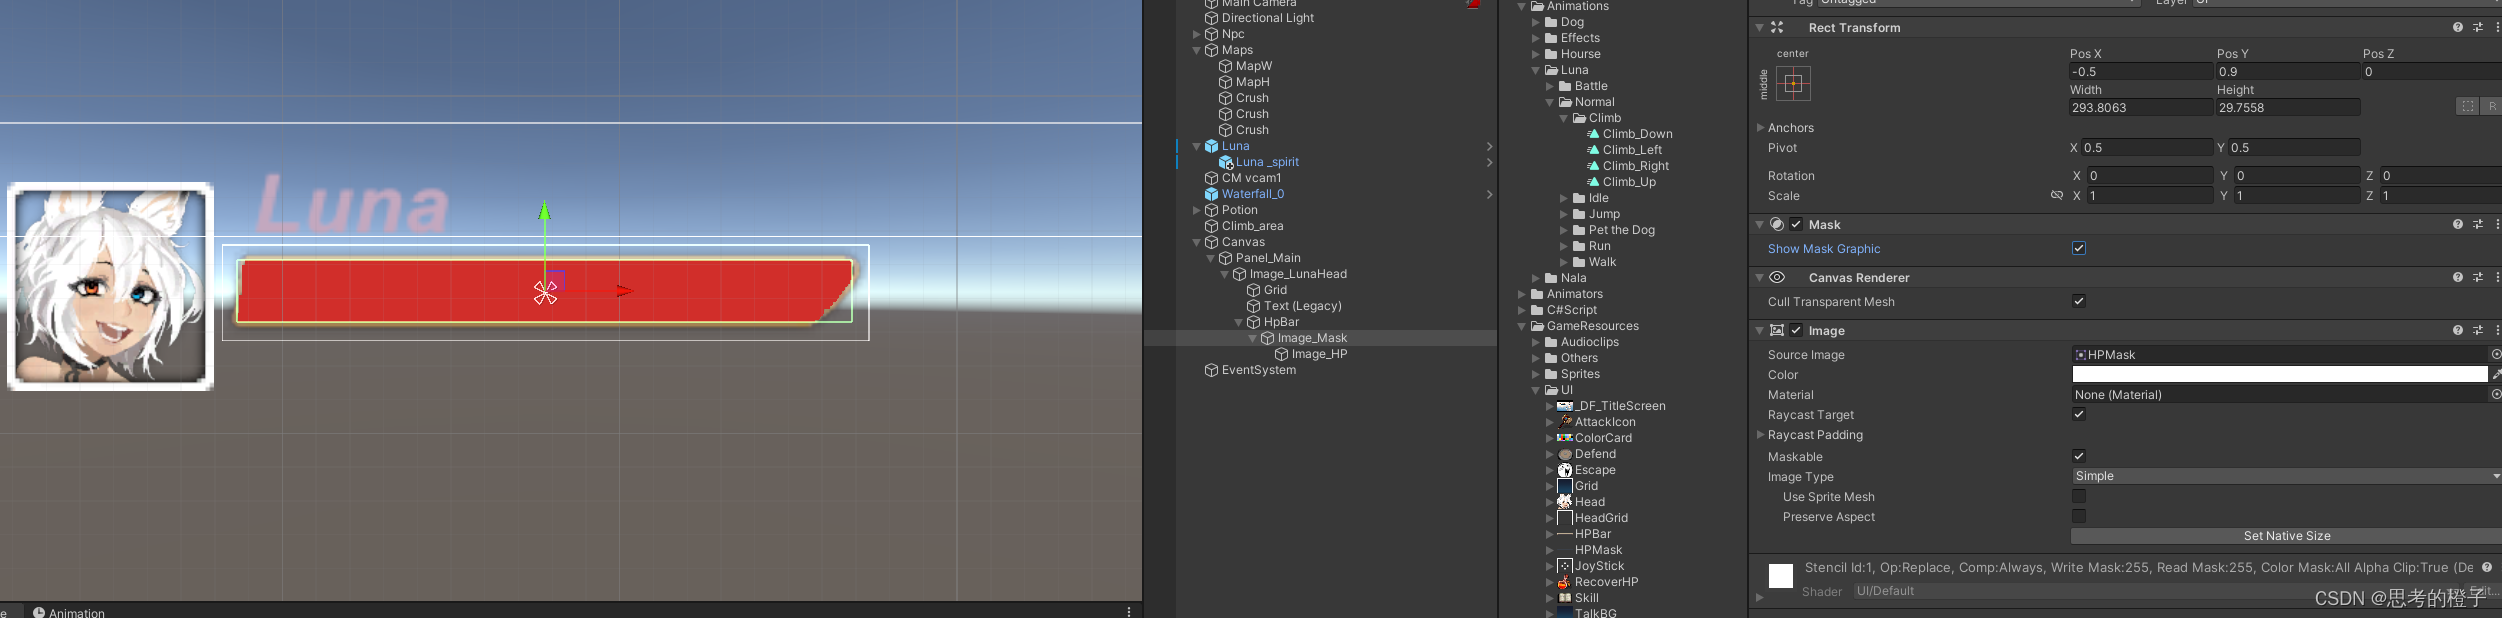
Task: Enable Preserve Aspect checkbox
Action: click(x=2079, y=516)
